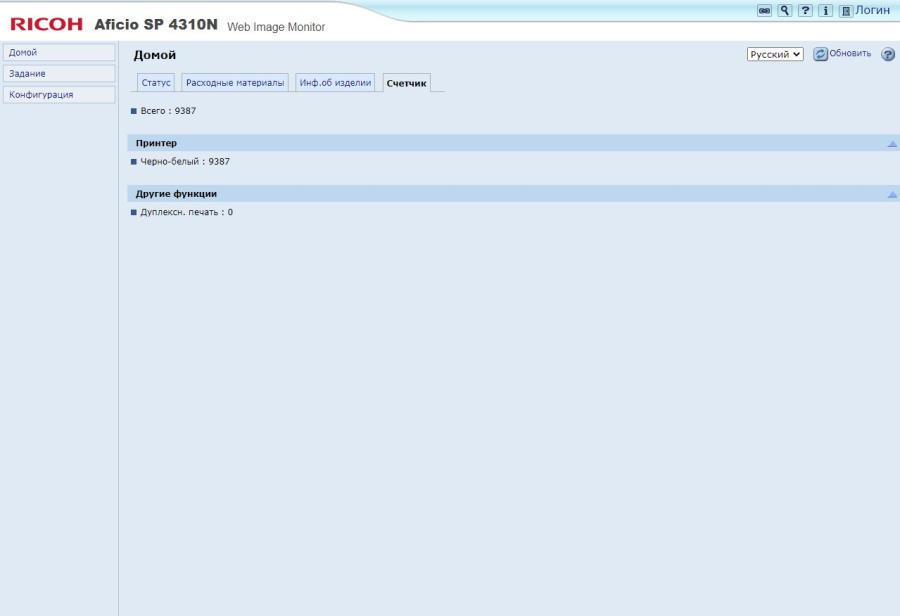This screenshot has width=900, height=616.
Task: Select the Счетчик tab
Action: [406, 83]
